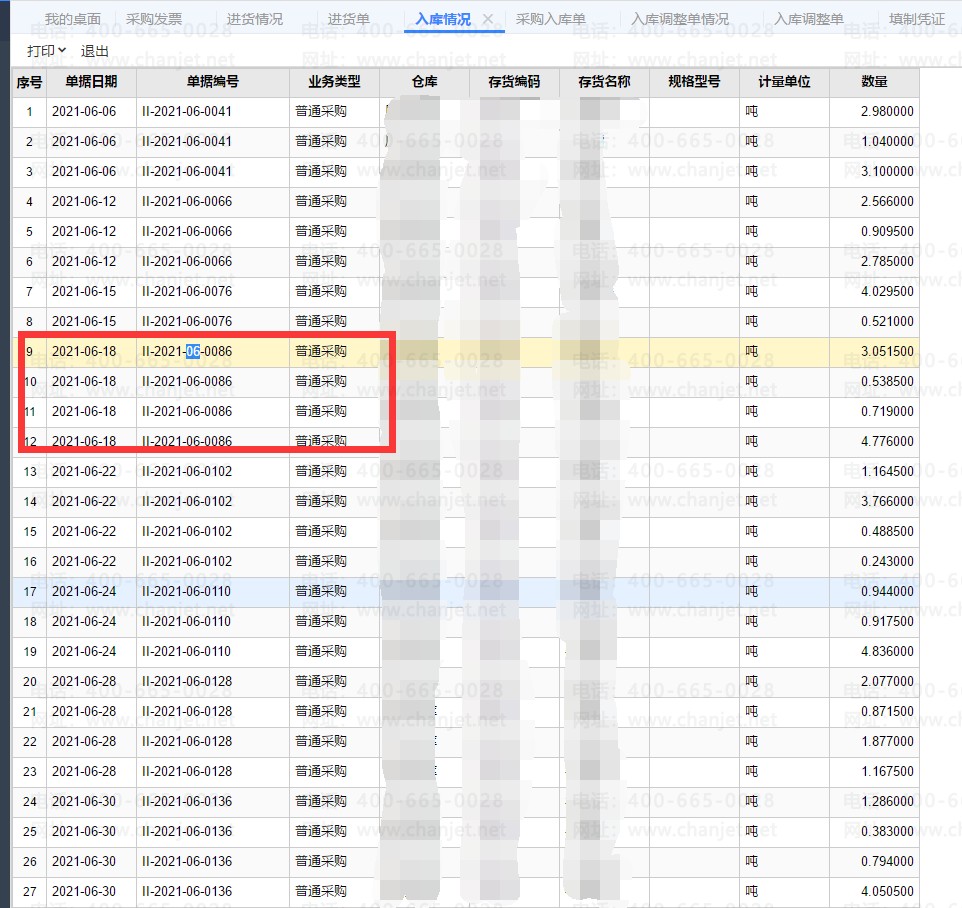Click the 单据编号 column header
Viewport: 962px width, 908px height.
tap(212, 82)
